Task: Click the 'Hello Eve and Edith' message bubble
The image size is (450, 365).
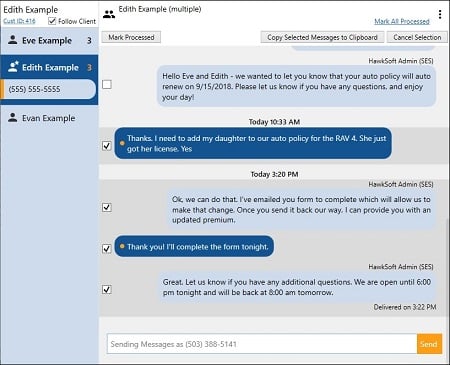Action: point(296,86)
